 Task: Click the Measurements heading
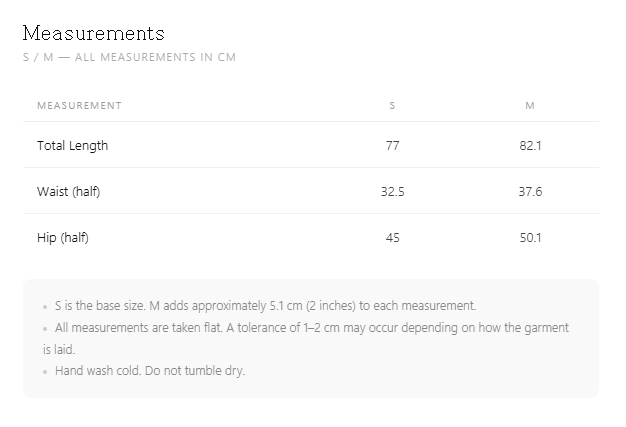tap(93, 33)
